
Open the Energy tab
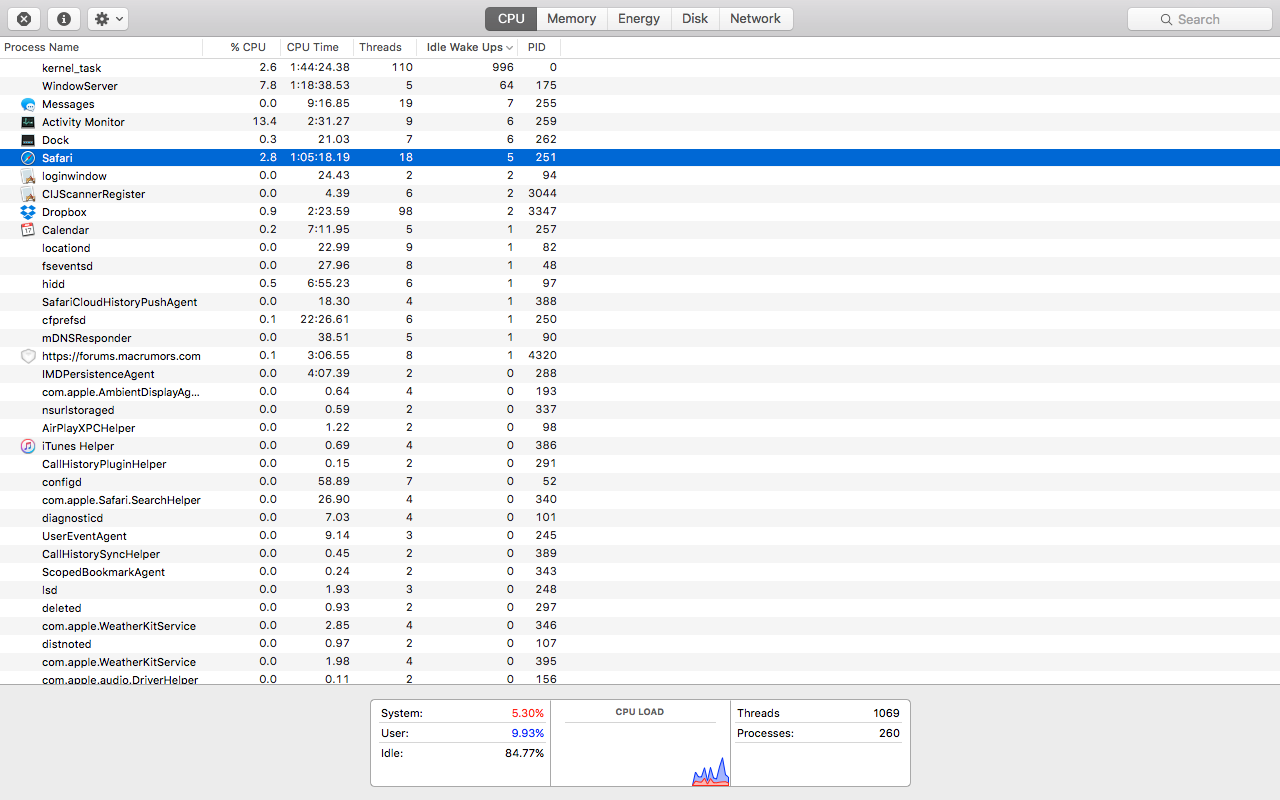[x=639, y=19]
